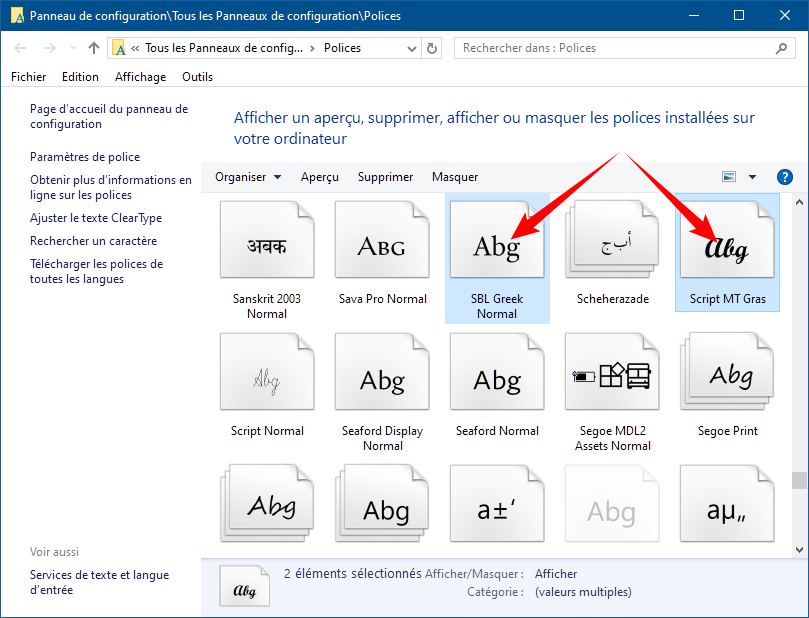Open the Sanskrit 2003 Normal font icon

pyautogui.click(x=266, y=245)
